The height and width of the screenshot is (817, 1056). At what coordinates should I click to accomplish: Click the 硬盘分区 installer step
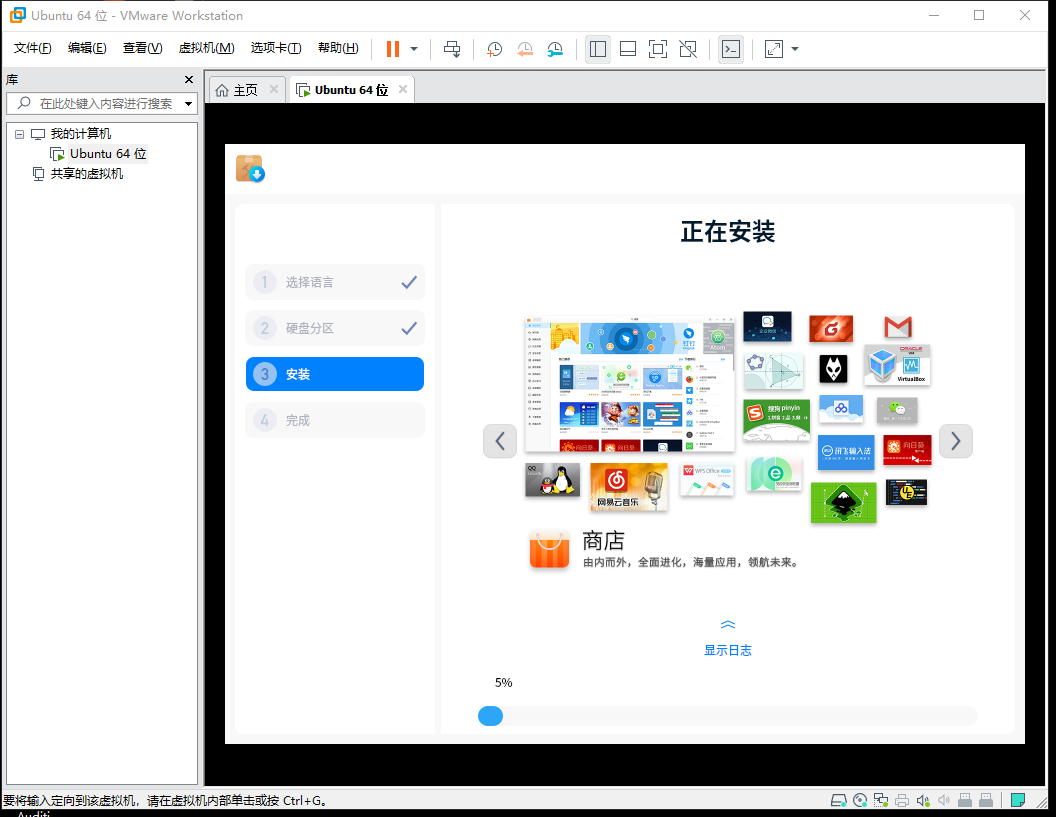[x=335, y=328]
